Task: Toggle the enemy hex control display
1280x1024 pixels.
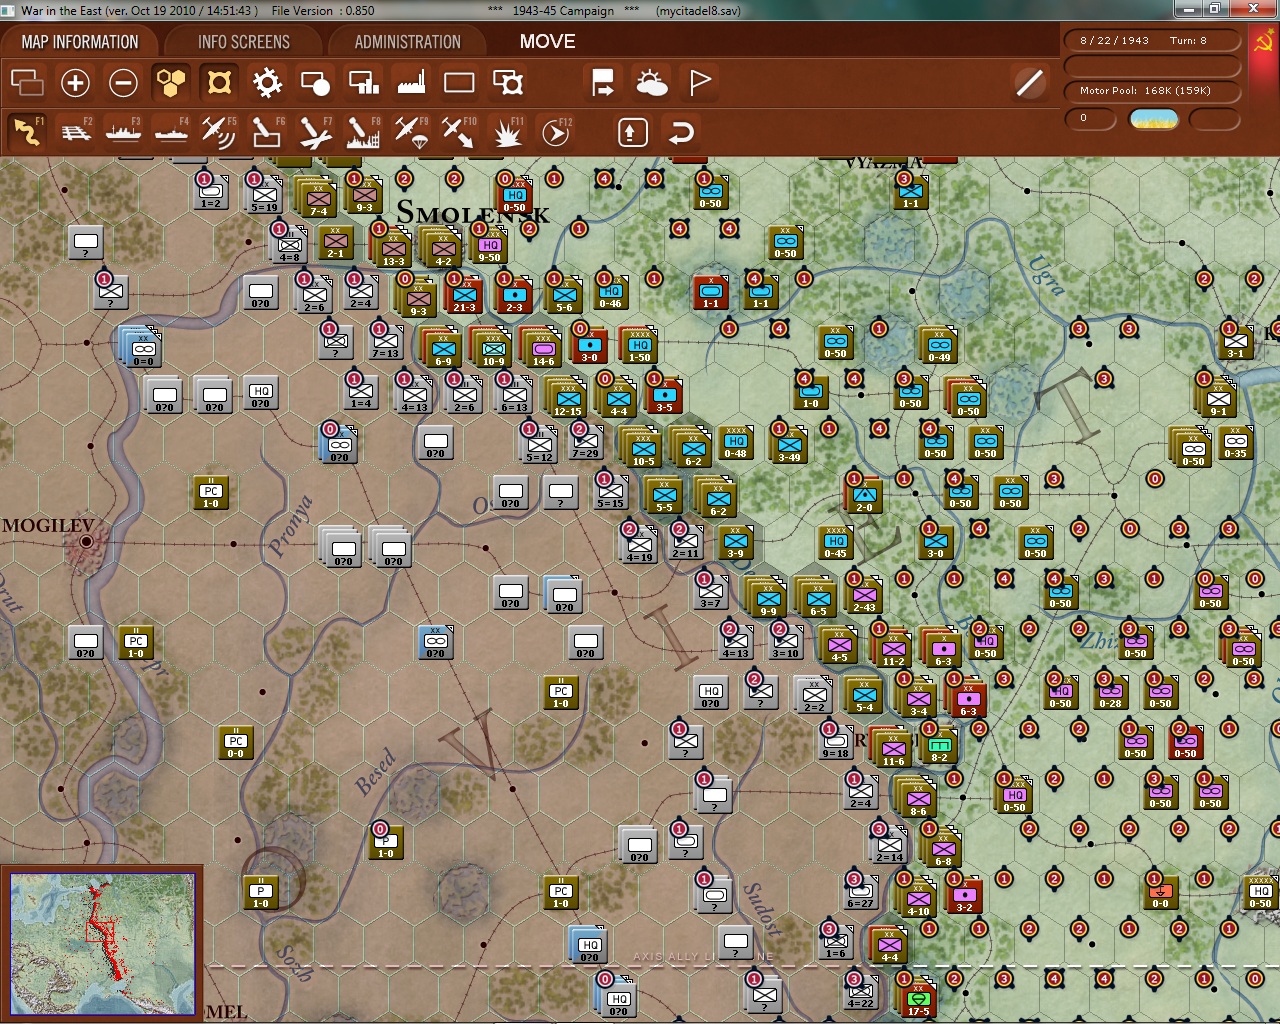Action: (219, 82)
